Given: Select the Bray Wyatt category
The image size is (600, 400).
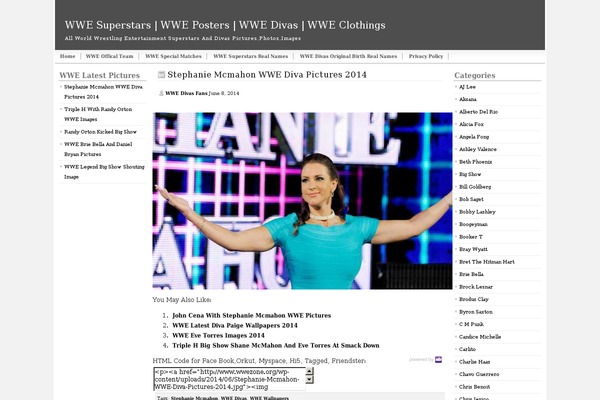Looking at the screenshot, I should click(x=473, y=249).
